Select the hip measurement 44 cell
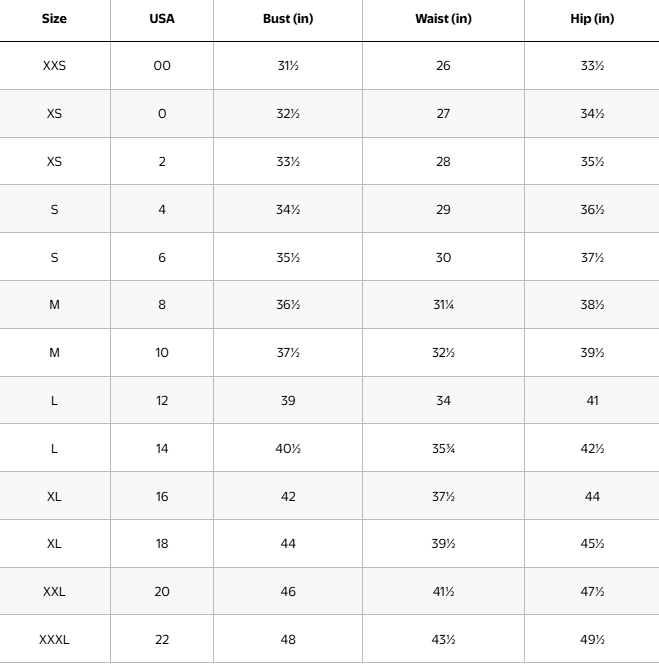This screenshot has height=668, width=659. [x=592, y=497]
